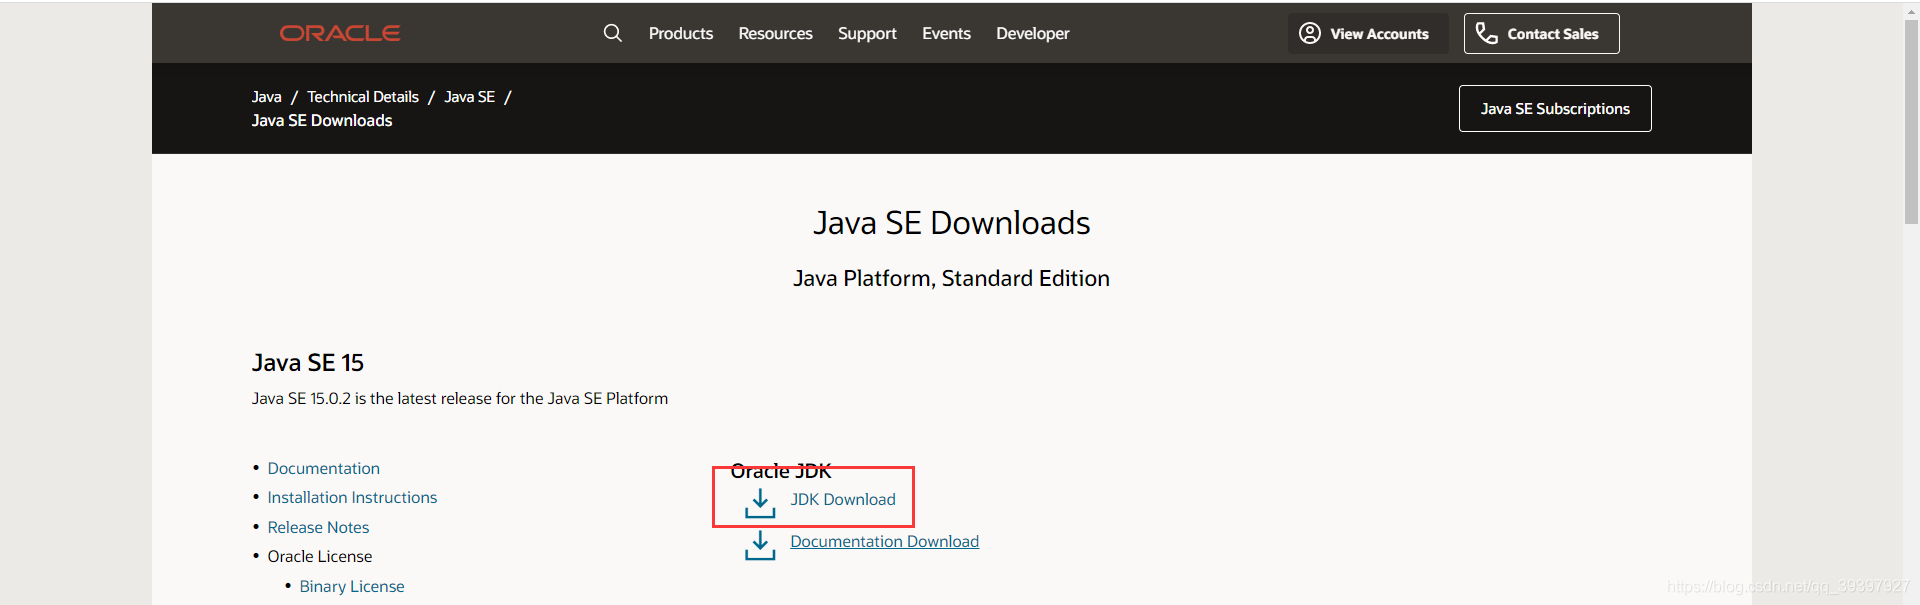This screenshot has height=605, width=1920.
Task: Click the Contact Sales phone icon
Action: (x=1487, y=33)
